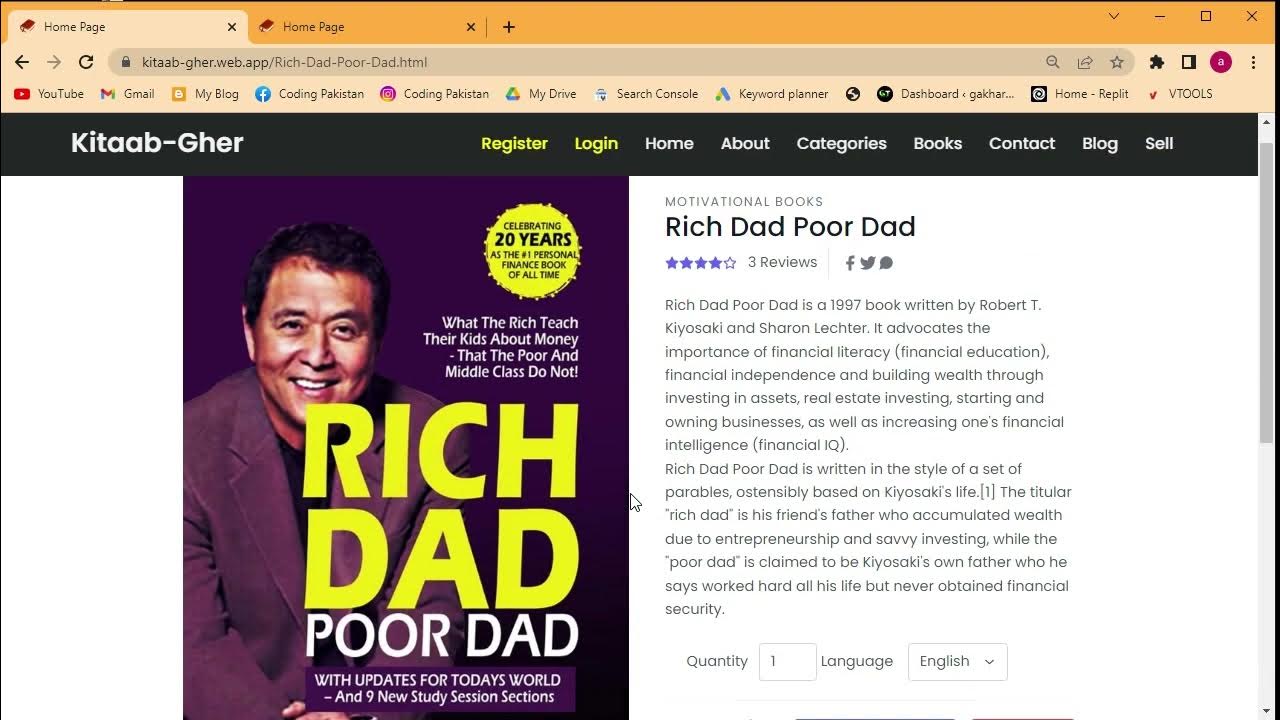The image size is (1280, 720).
Task: Open the About page
Action: [745, 144]
